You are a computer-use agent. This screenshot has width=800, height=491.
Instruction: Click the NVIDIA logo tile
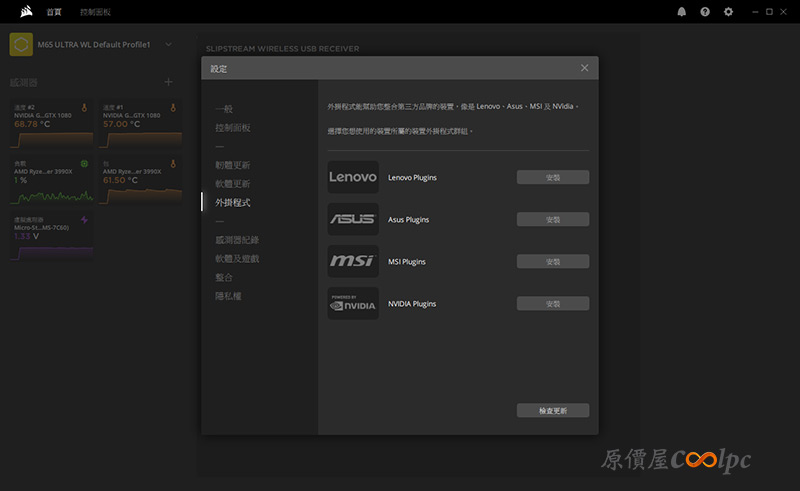pyautogui.click(x=353, y=303)
